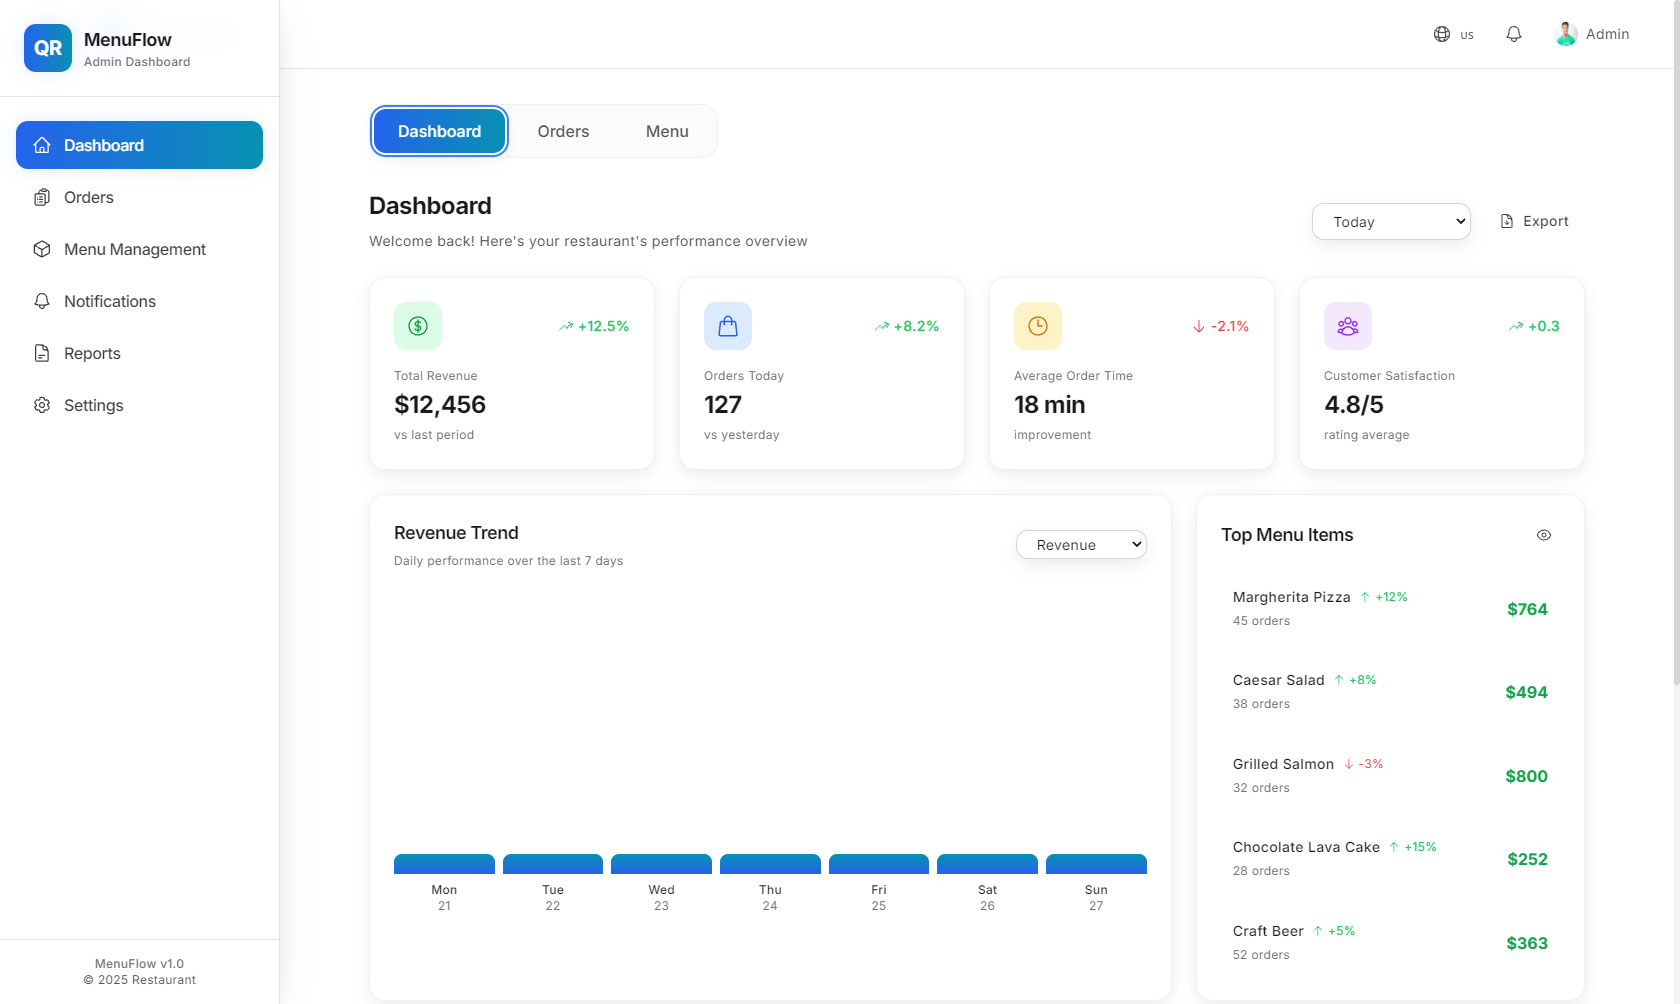The height and width of the screenshot is (1004, 1680).
Task: Click the Average Order Time clock icon
Action: 1038,326
